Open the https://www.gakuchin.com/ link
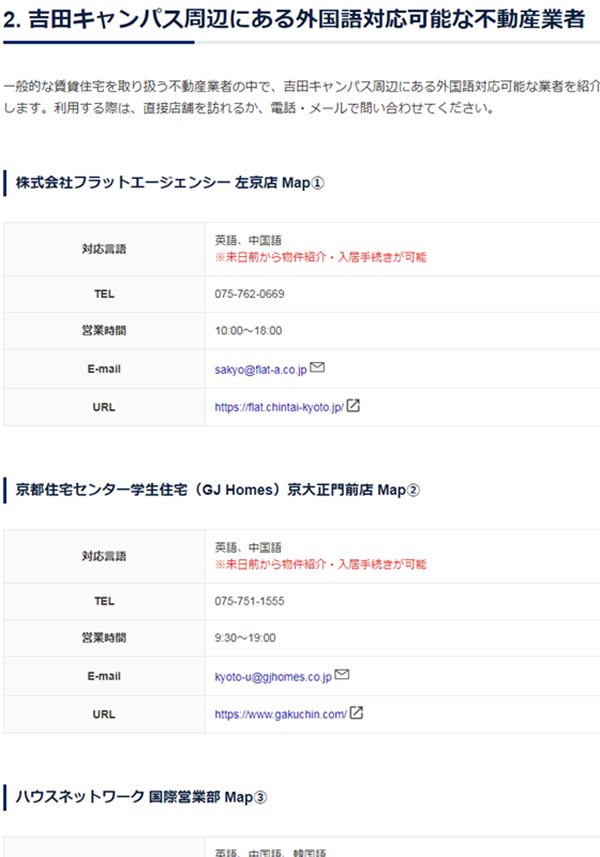 pyautogui.click(x=281, y=714)
